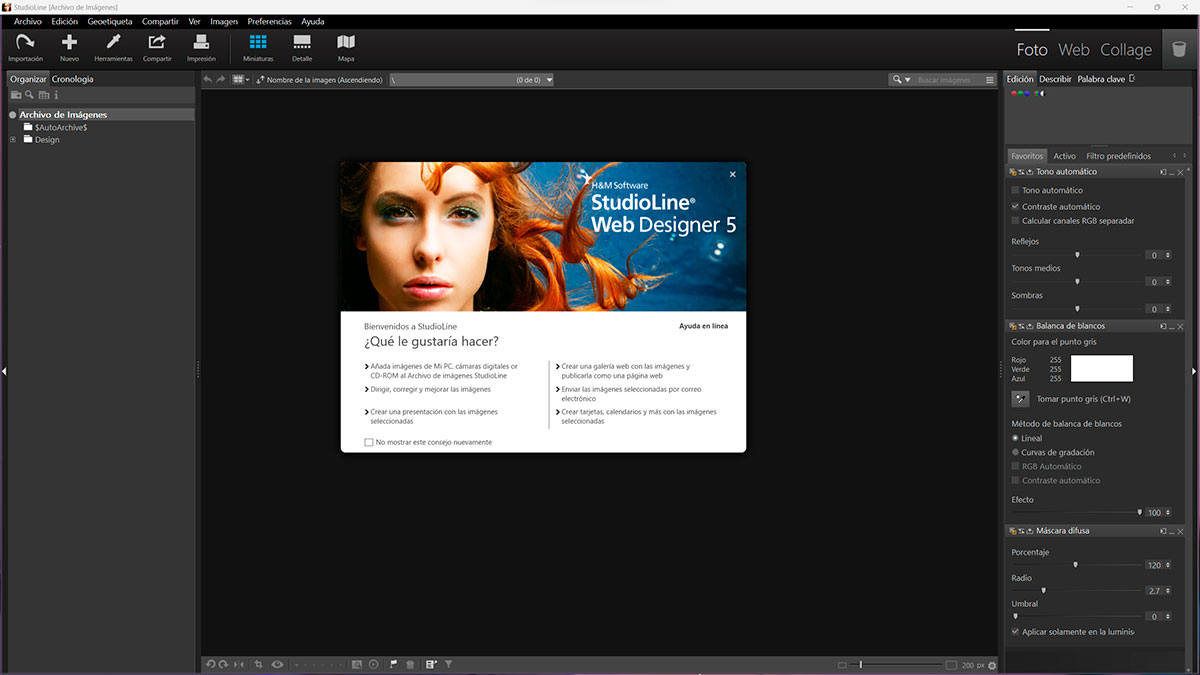Click the trash bin icon
Viewport: 1200px width, 675px height.
1179,49
